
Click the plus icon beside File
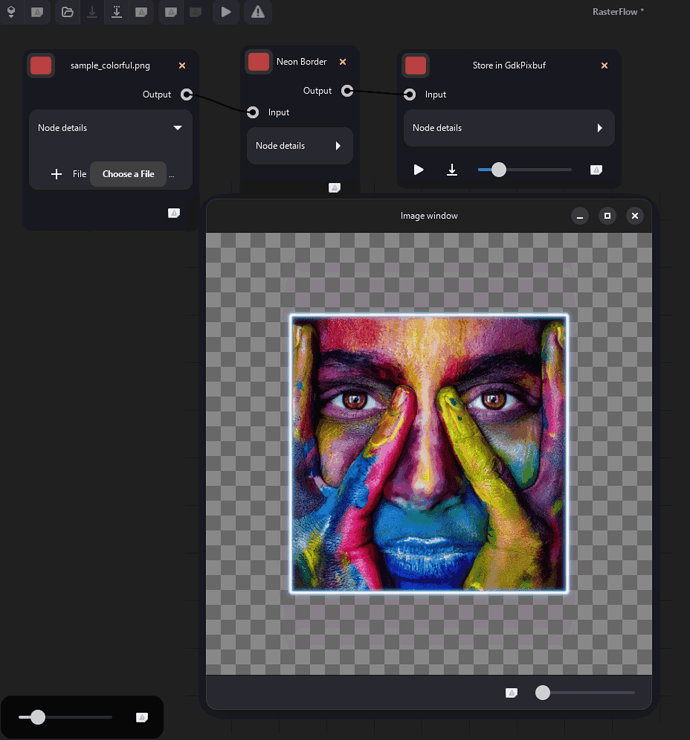point(56,174)
